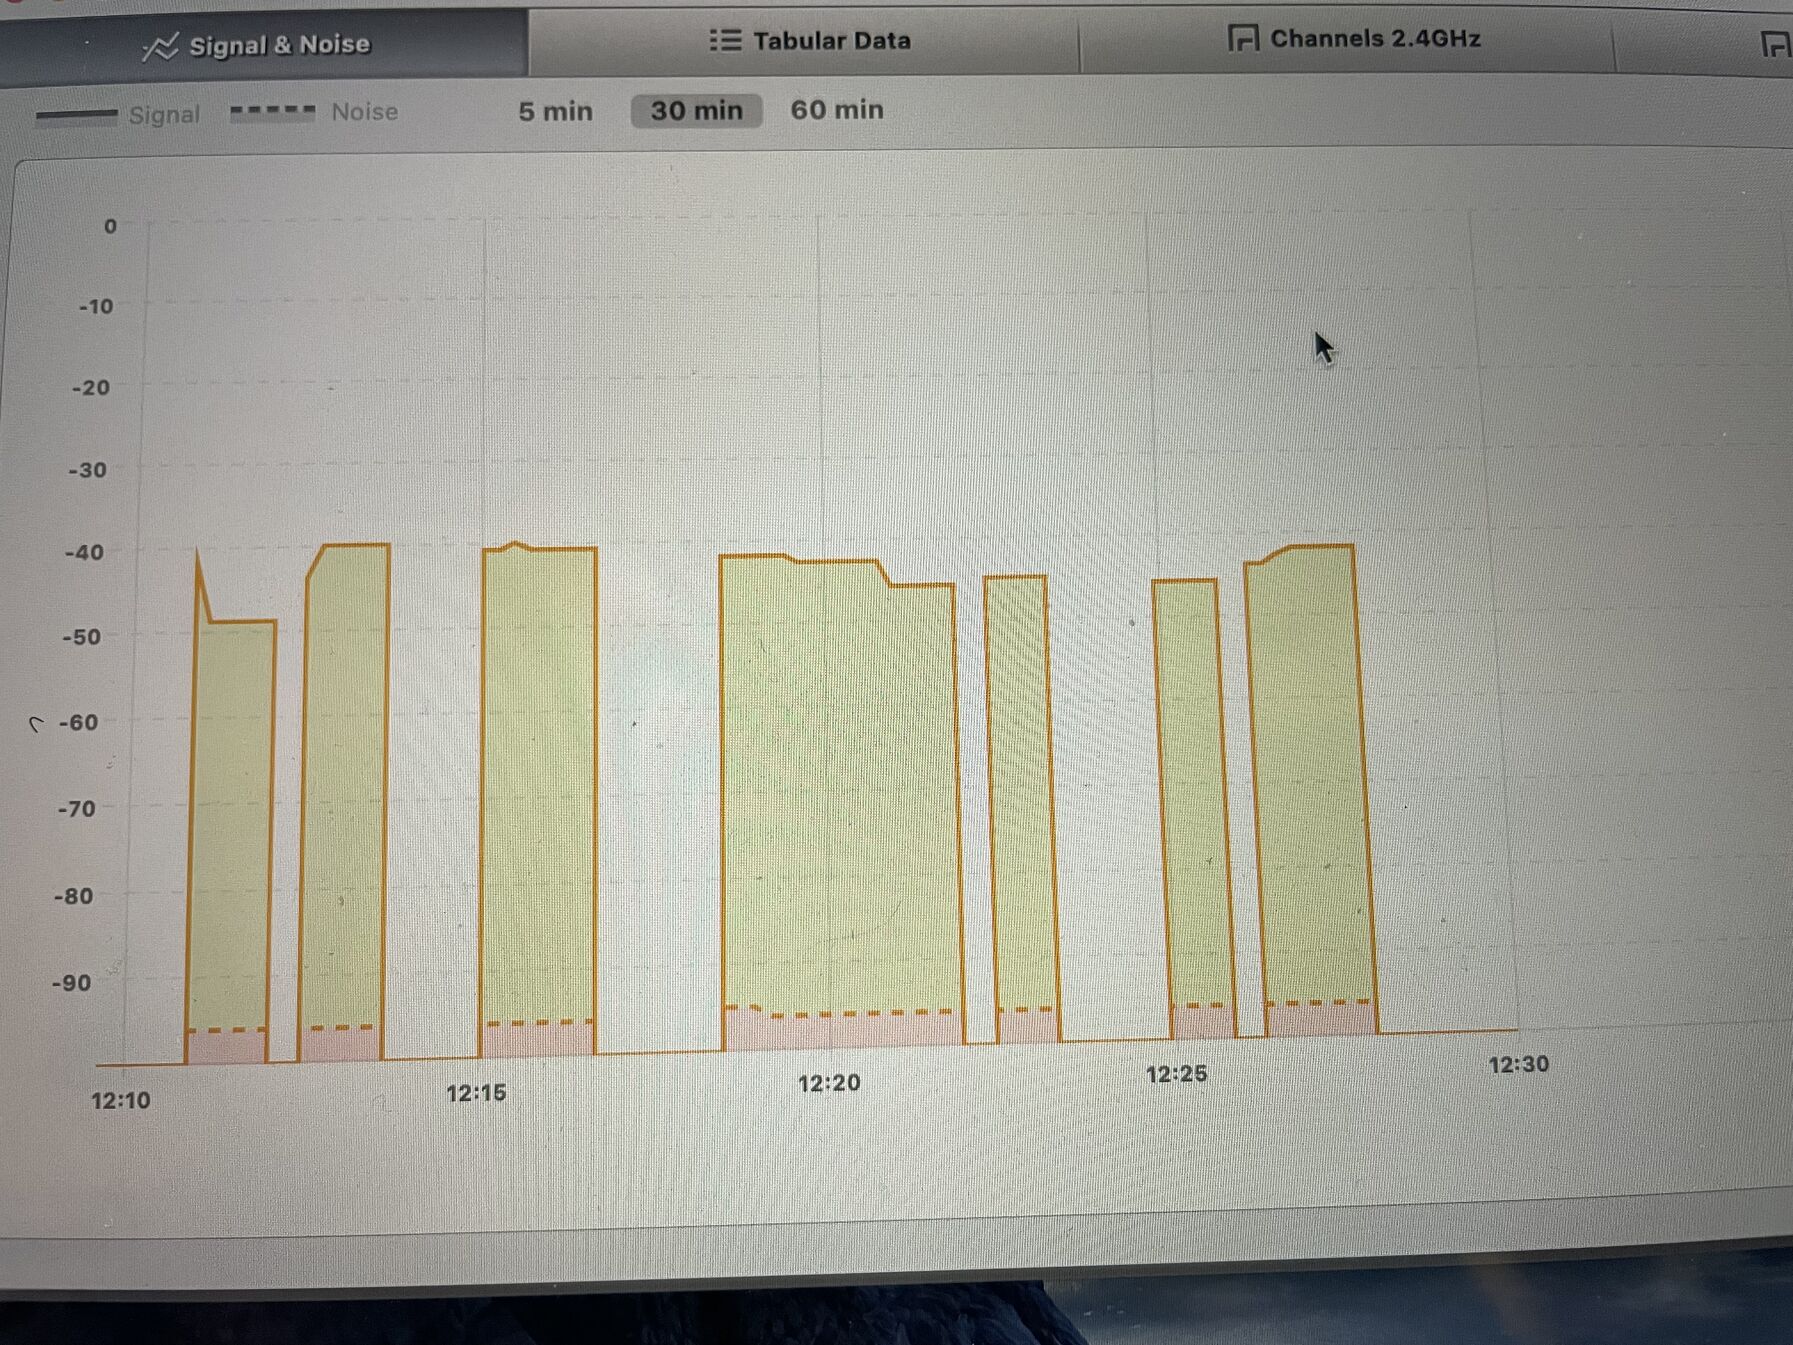Click the Signal legend label
This screenshot has height=1345, width=1793.
click(164, 115)
